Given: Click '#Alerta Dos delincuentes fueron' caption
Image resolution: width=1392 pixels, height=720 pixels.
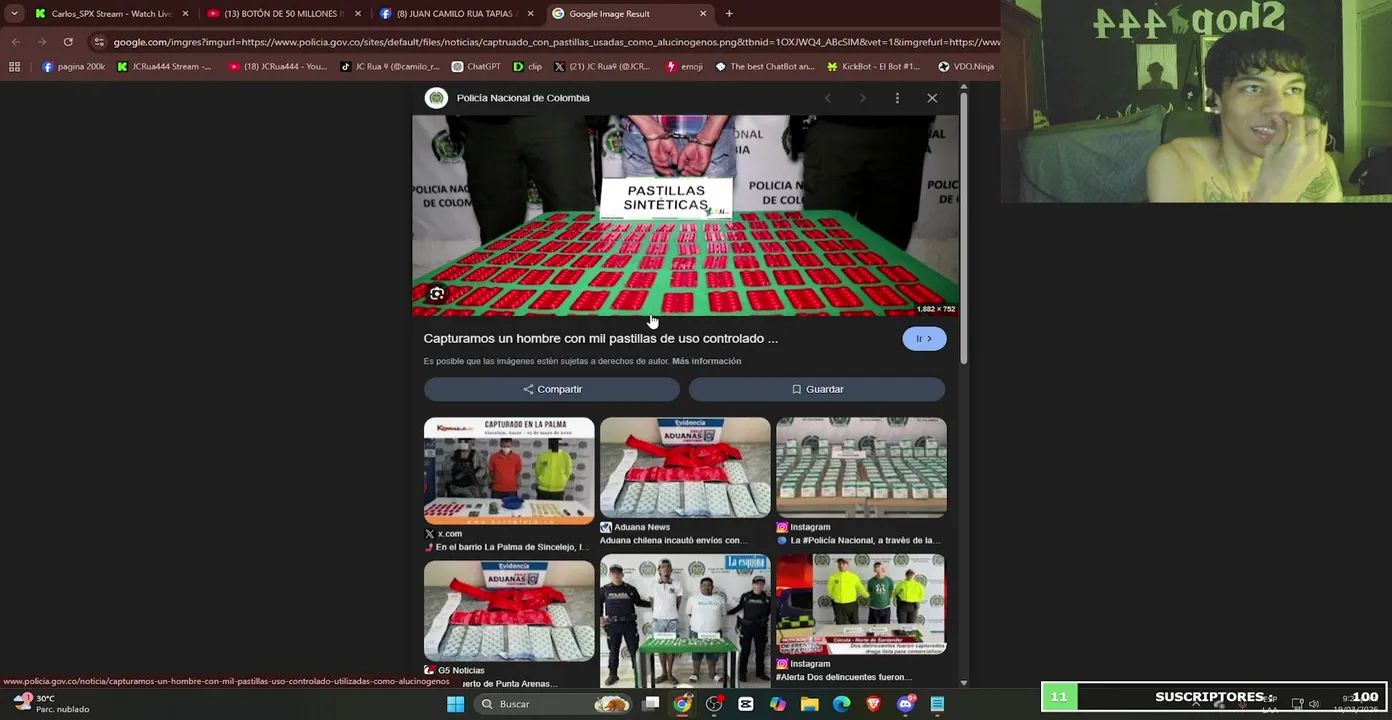Looking at the screenshot, I should [844, 678].
